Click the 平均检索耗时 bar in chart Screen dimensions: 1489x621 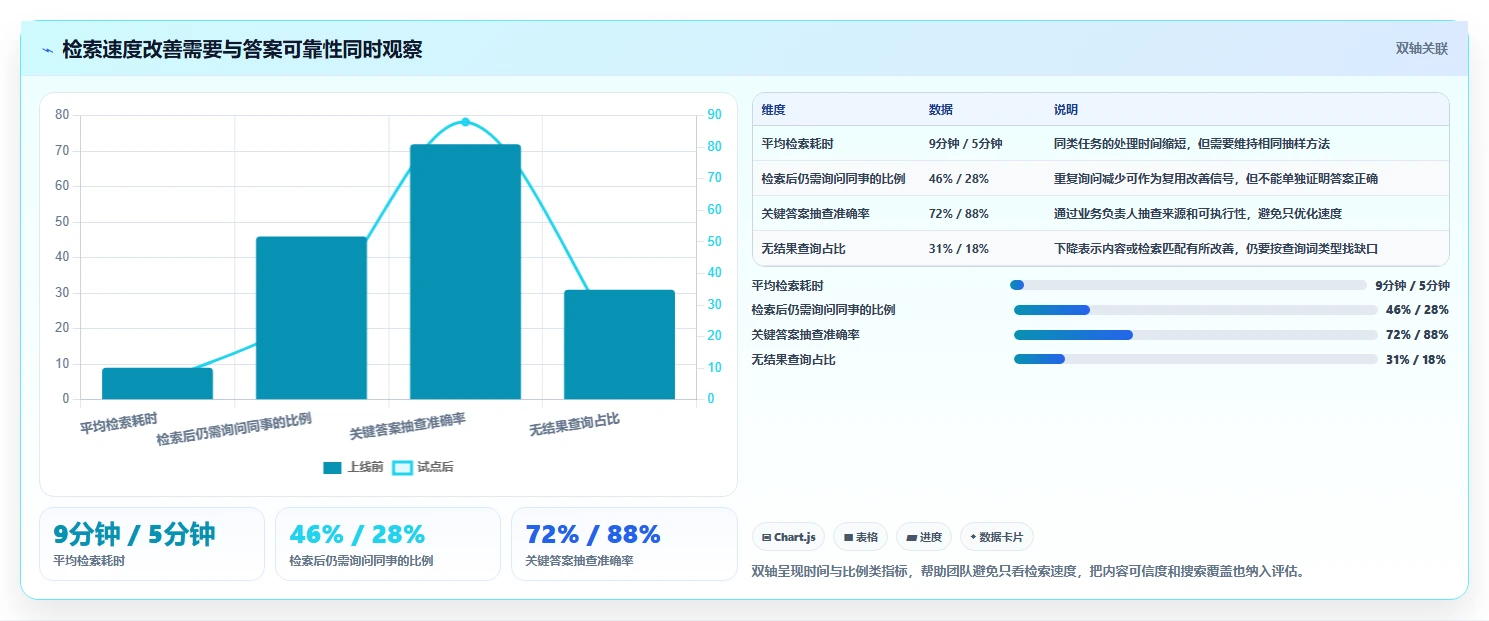(x=157, y=384)
